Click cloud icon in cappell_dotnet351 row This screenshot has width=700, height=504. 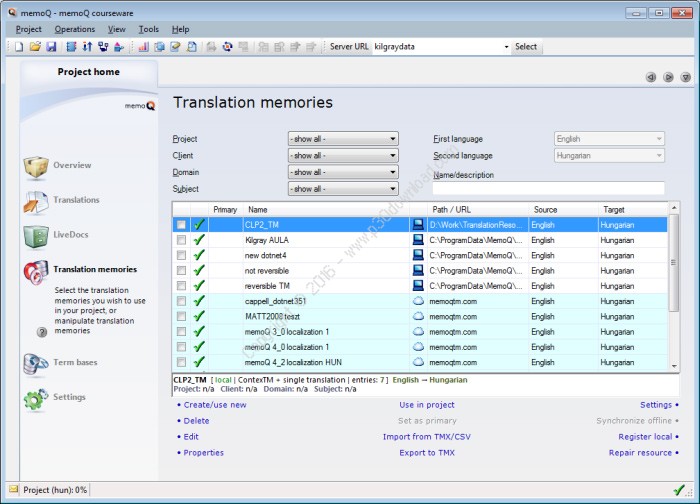(x=418, y=301)
